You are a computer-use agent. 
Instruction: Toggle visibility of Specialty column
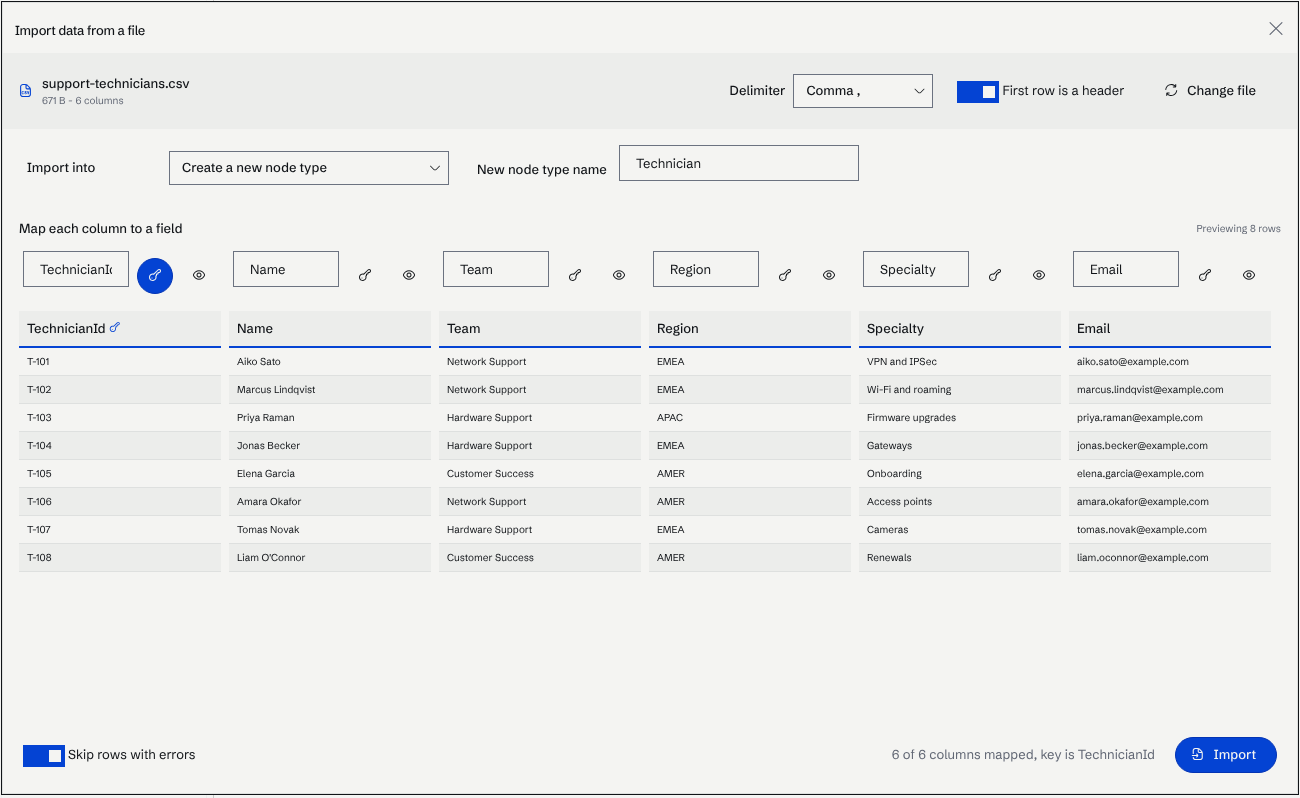[x=1039, y=275]
